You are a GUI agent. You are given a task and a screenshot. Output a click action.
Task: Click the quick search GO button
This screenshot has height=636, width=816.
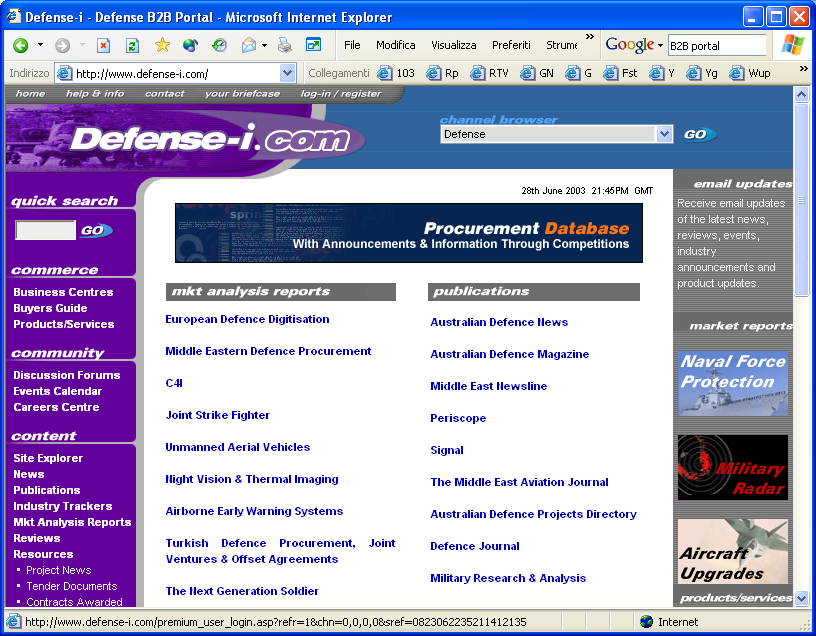96,231
